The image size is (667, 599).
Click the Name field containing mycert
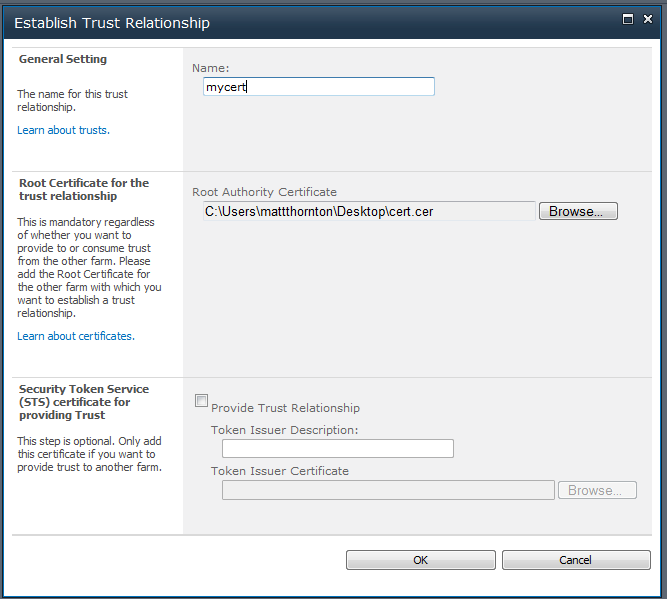tap(319, 86)
